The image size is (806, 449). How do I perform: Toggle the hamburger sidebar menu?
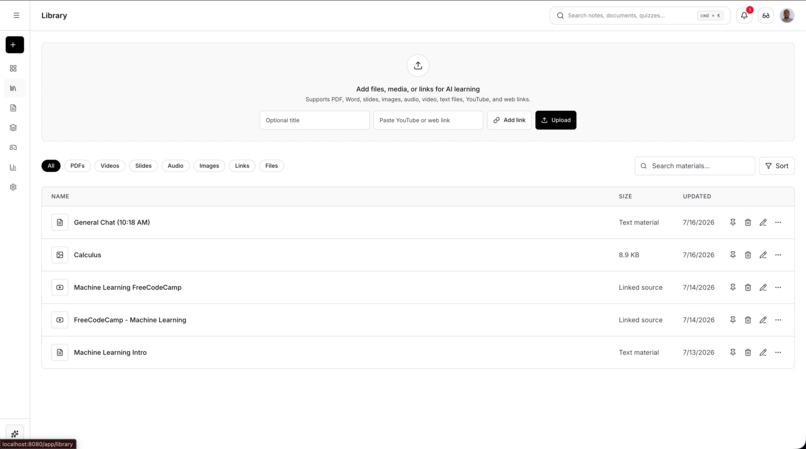coord(16,15)
